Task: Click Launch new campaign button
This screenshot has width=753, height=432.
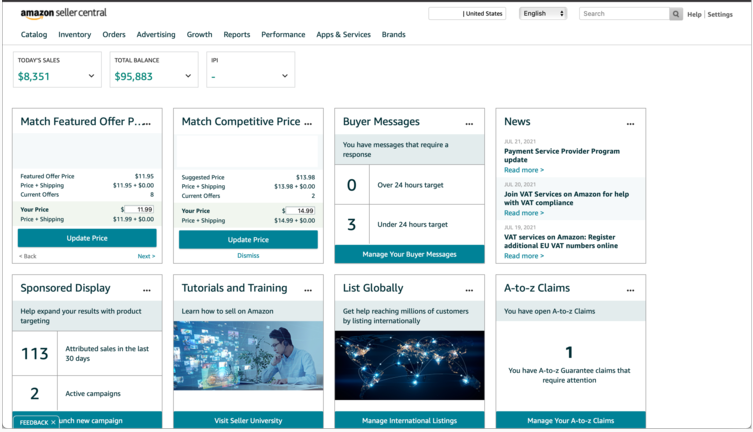Action: click(87, 420)
